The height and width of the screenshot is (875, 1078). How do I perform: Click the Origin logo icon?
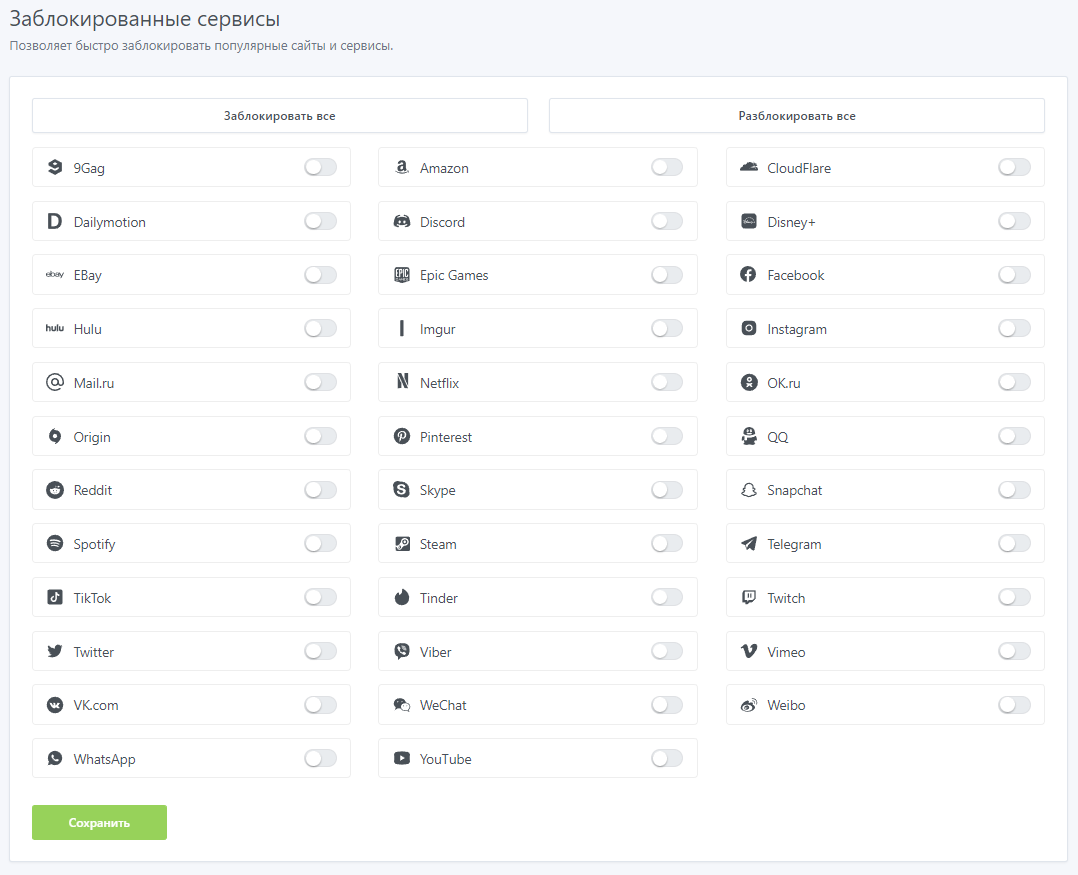pos(55,436)
